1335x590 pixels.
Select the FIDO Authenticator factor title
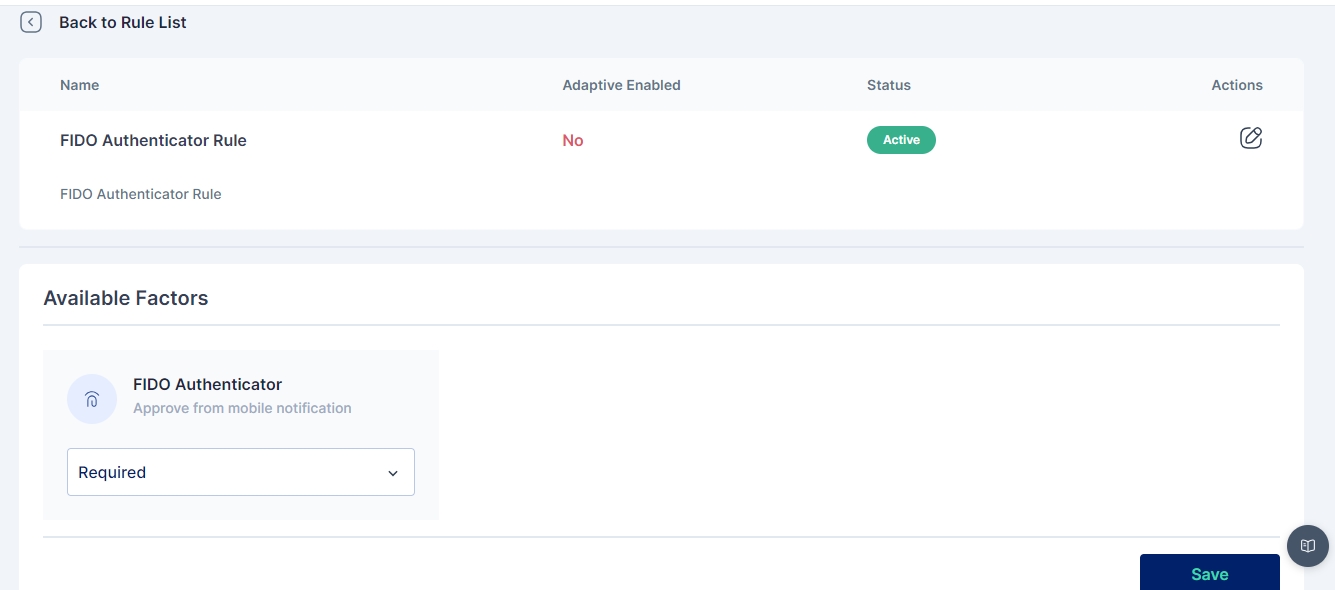(x=207, y=384)
